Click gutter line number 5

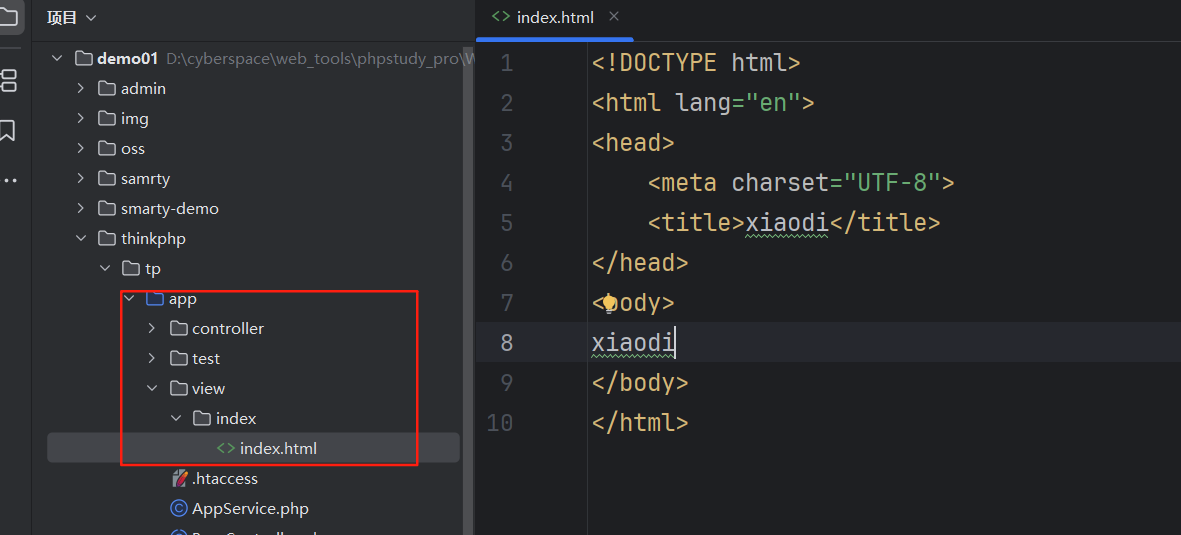click(x=506, y=223)
